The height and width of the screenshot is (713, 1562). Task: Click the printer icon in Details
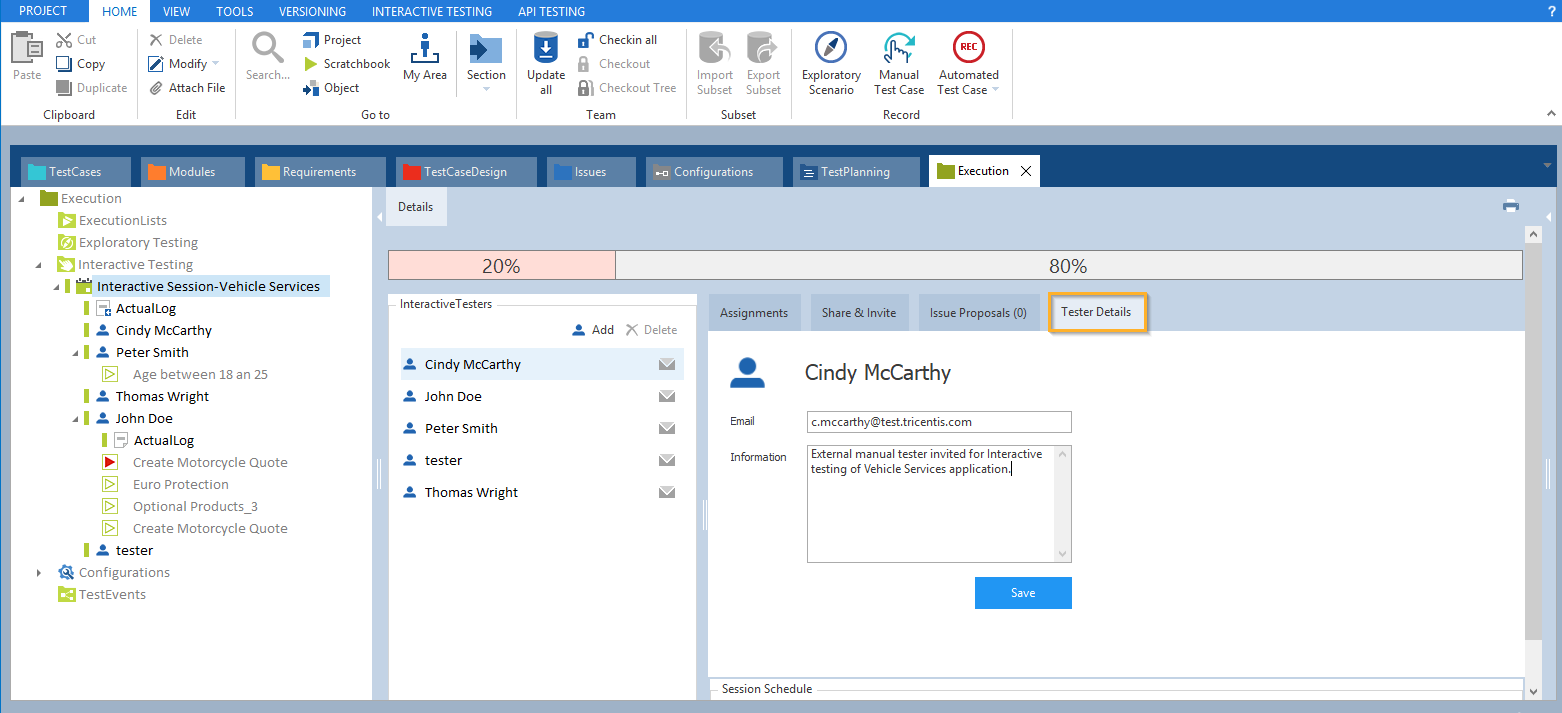click(1510, 206)
